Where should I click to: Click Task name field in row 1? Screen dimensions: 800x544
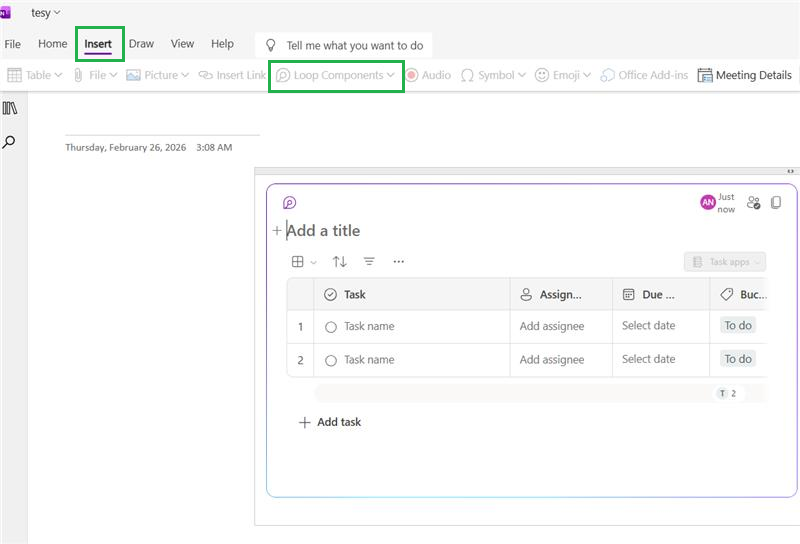pos(369,326)
